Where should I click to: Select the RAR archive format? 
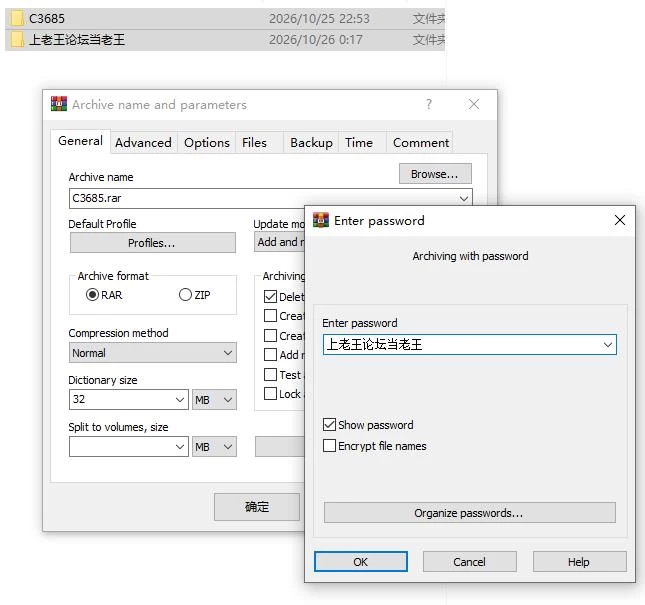point(92,294)
